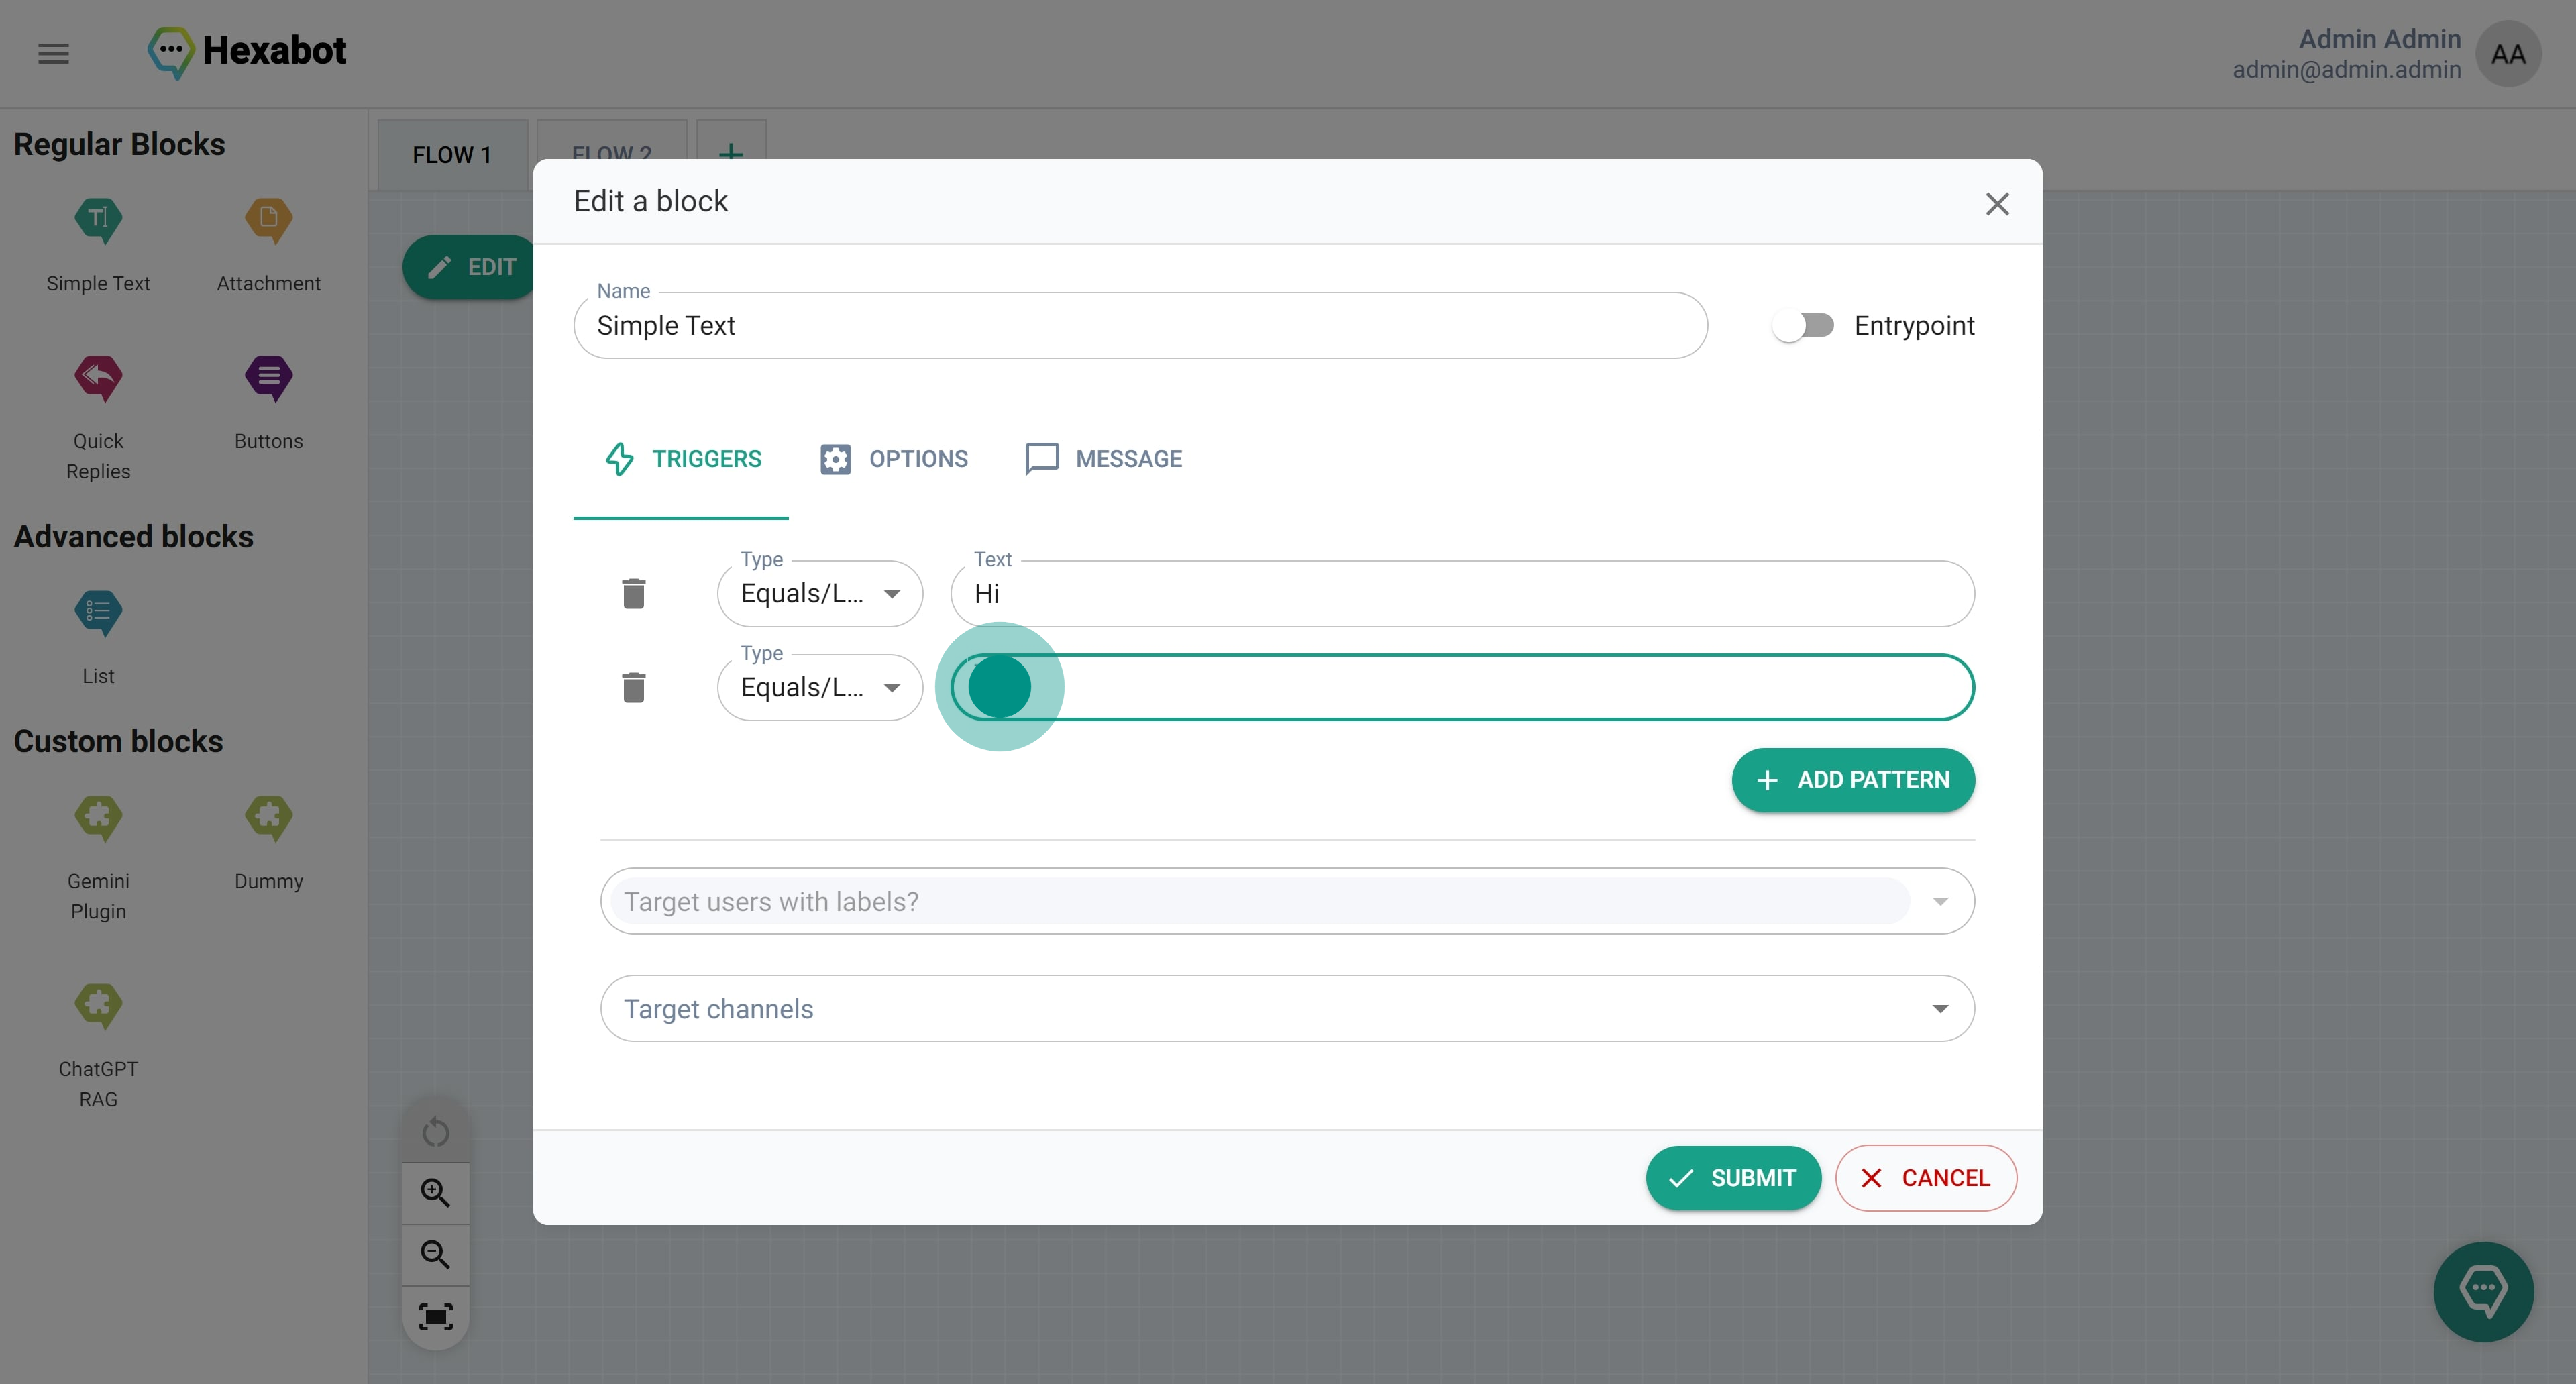Viewport: 2576px width, 1384px height.
Task: Switch to the OPTIONS tab
Action: click(x=894, y=459)
